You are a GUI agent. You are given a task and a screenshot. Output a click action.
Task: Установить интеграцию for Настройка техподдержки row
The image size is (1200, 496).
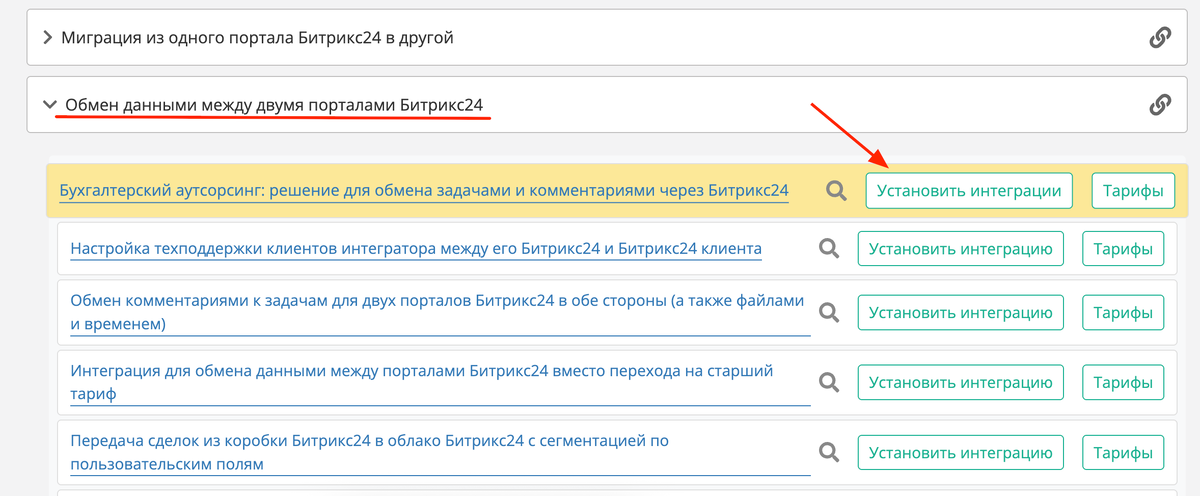pyautogui.click(x=961, y=248)
